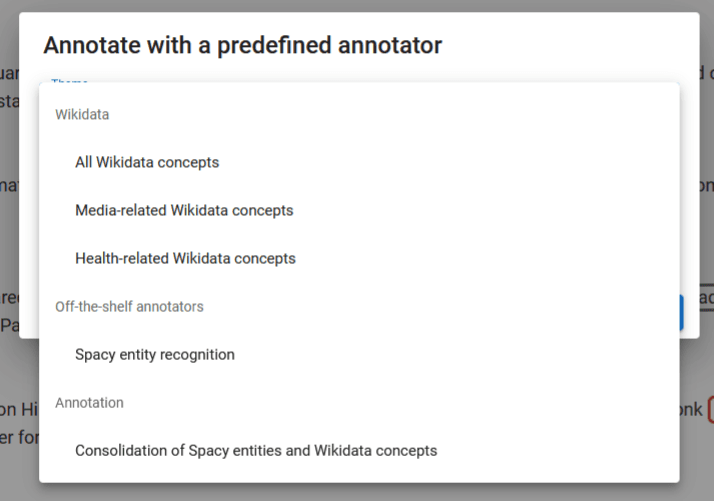Click the dimmed "uar" background text
The width and height of the screenshot is (714, 501).
pos(9,72)
